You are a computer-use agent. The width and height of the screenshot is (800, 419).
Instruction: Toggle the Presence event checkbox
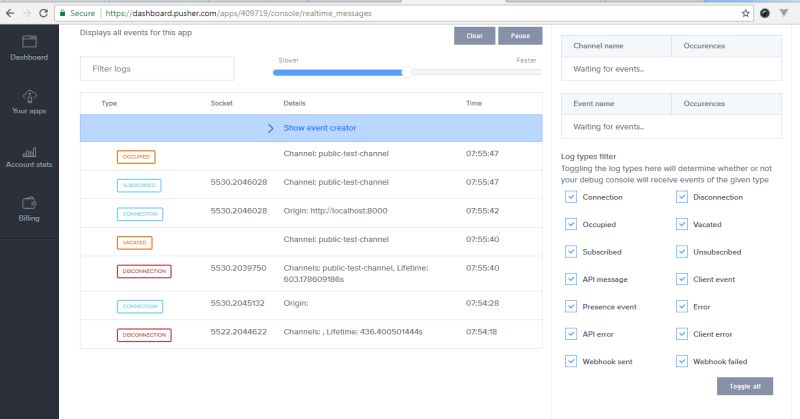(x=571, y=307)
